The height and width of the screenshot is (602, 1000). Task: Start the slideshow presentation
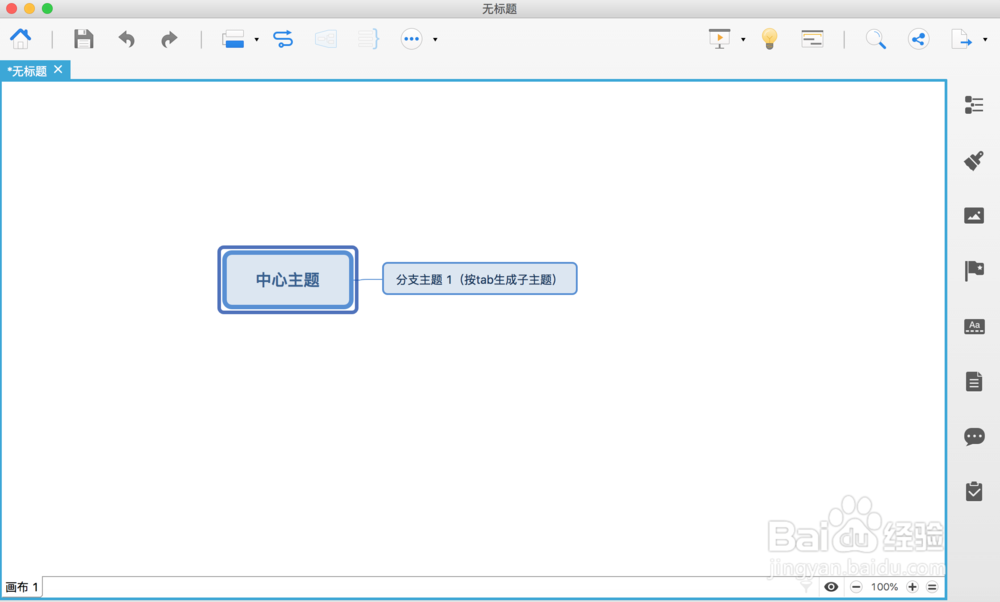click(x=718, y=39)
